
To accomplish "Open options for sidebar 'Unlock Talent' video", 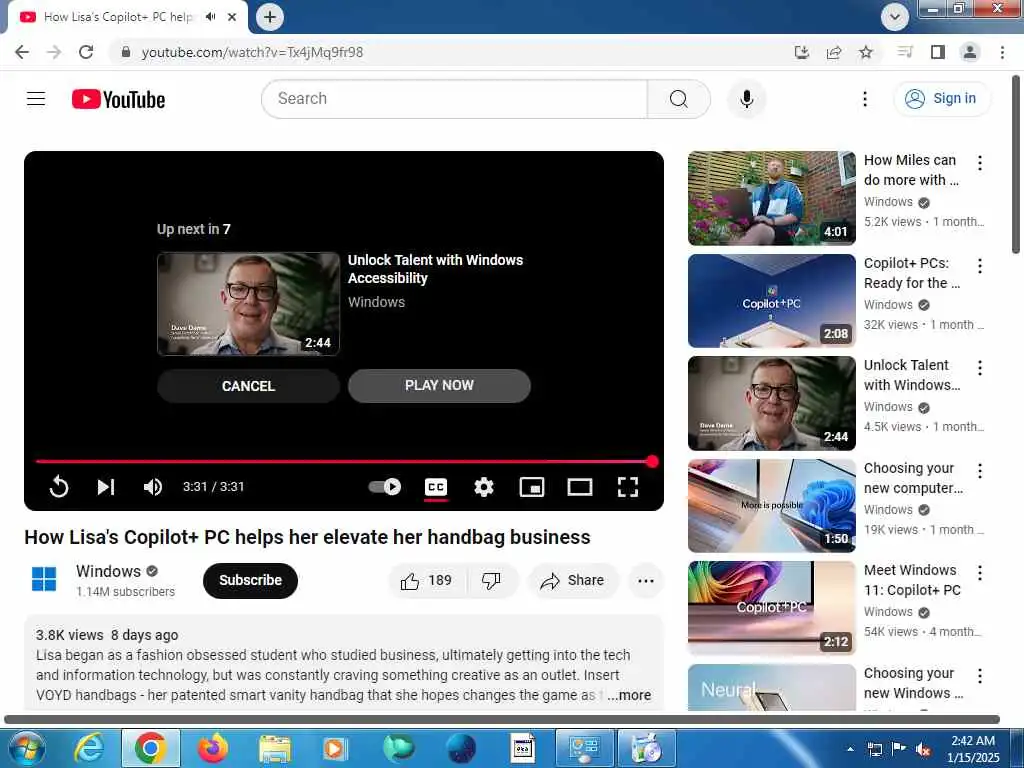I will pyautogui.click(x=980, y=368).
